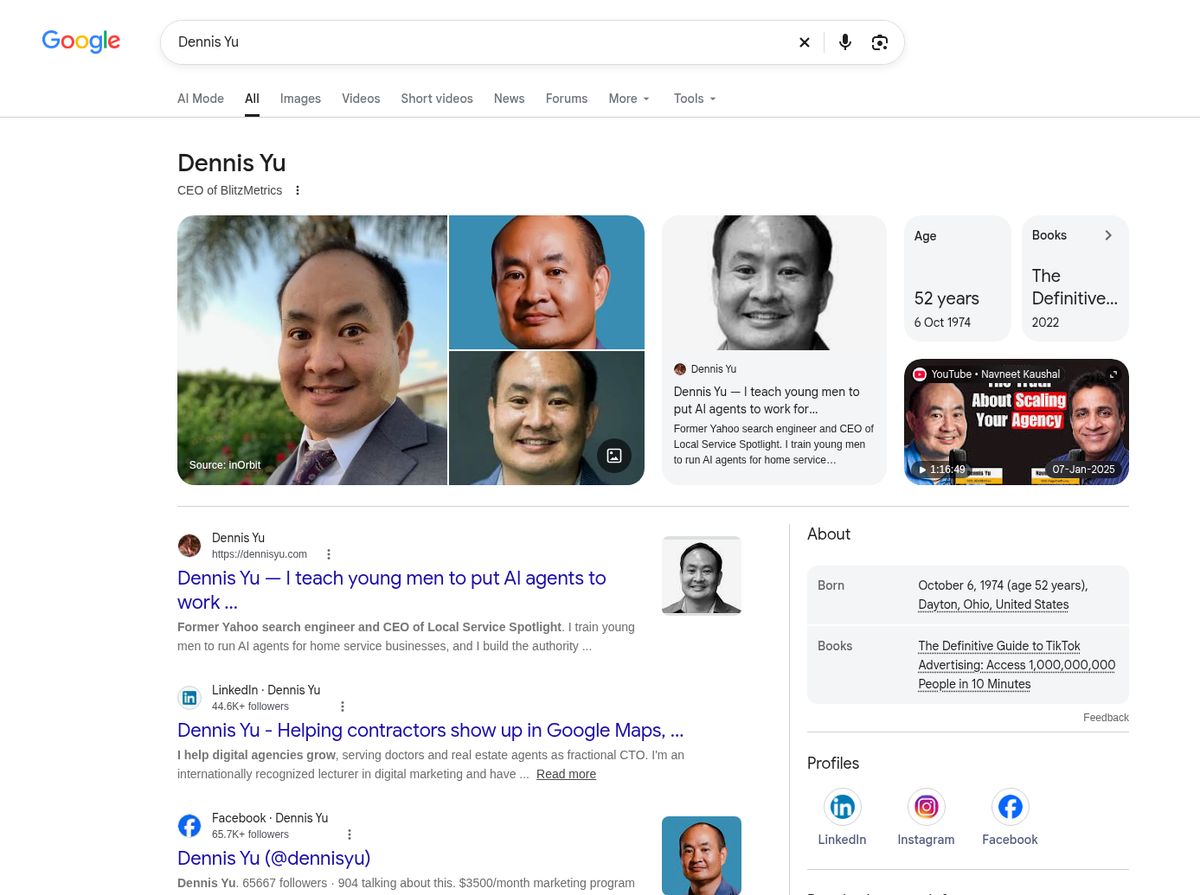Click 'The Definitive...' book title in card
1200x895 pixels.
[1075, 287]
